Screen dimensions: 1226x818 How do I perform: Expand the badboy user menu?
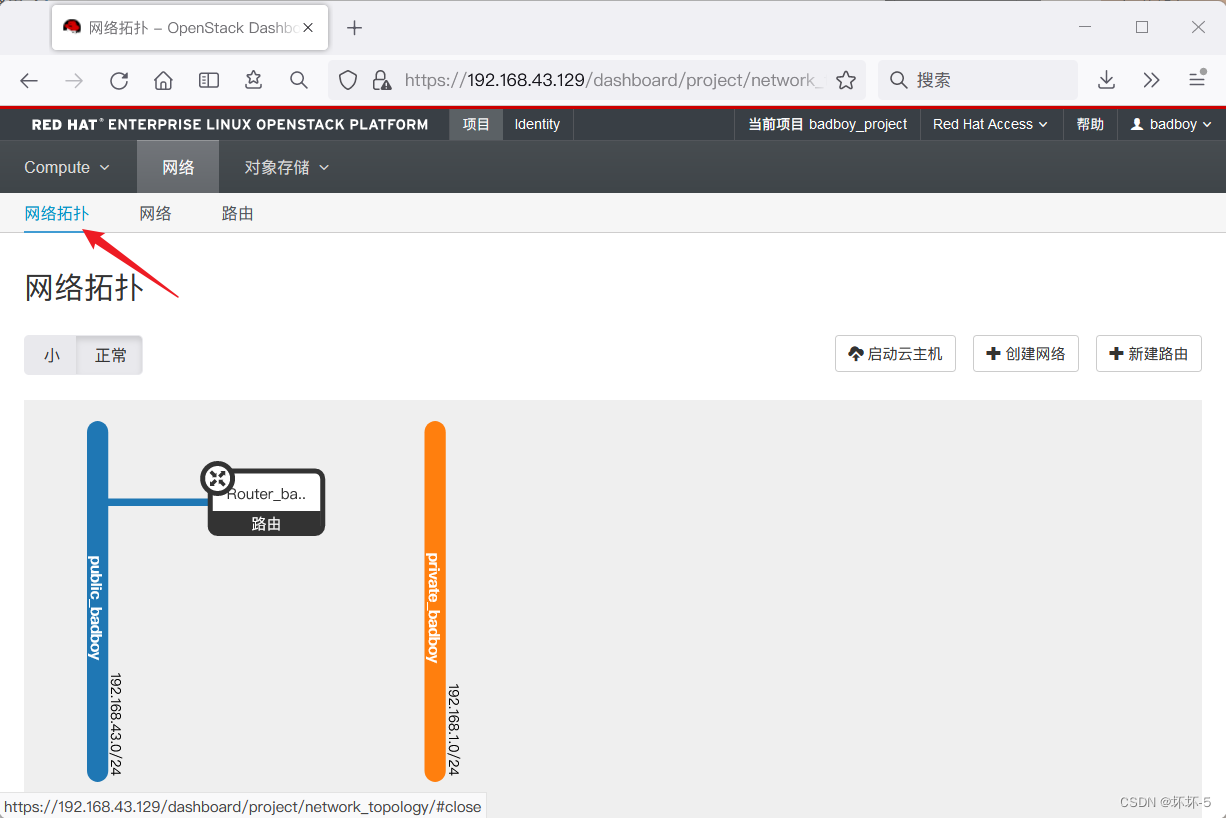click(1171, 124)
